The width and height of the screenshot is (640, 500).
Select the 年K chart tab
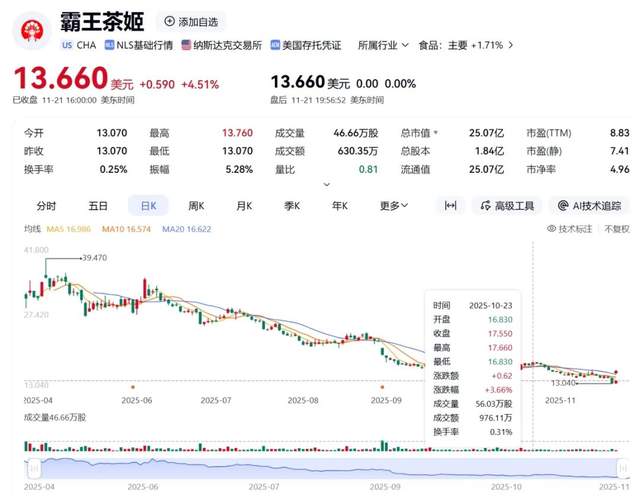click(340, 206)
